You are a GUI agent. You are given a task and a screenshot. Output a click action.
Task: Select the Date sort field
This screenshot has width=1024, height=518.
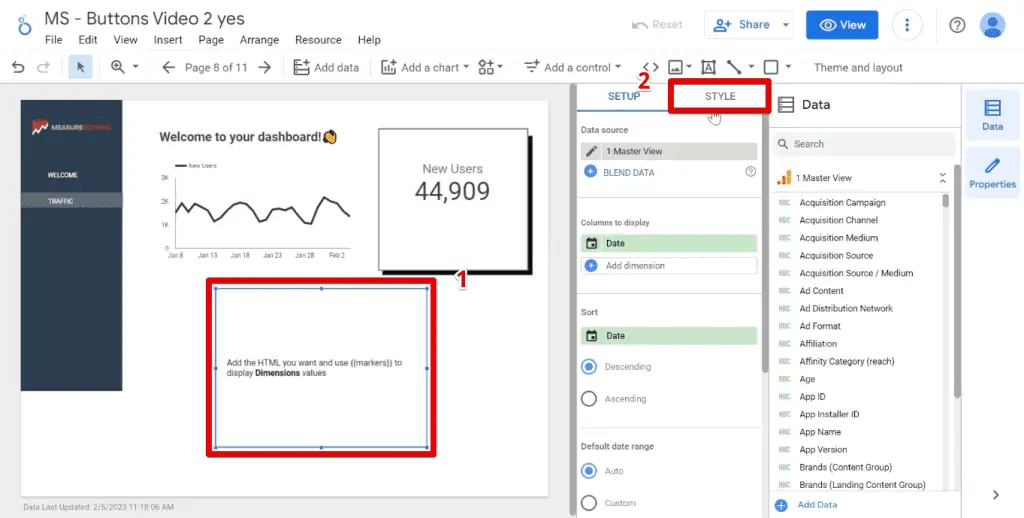669,336
